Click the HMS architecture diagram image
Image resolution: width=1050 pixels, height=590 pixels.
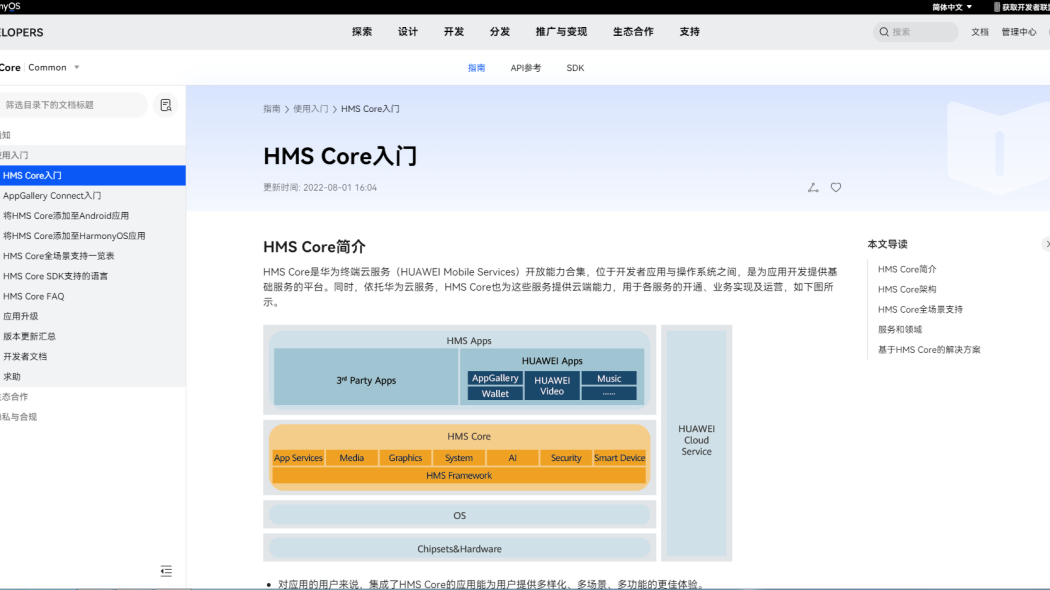point(498,443)
